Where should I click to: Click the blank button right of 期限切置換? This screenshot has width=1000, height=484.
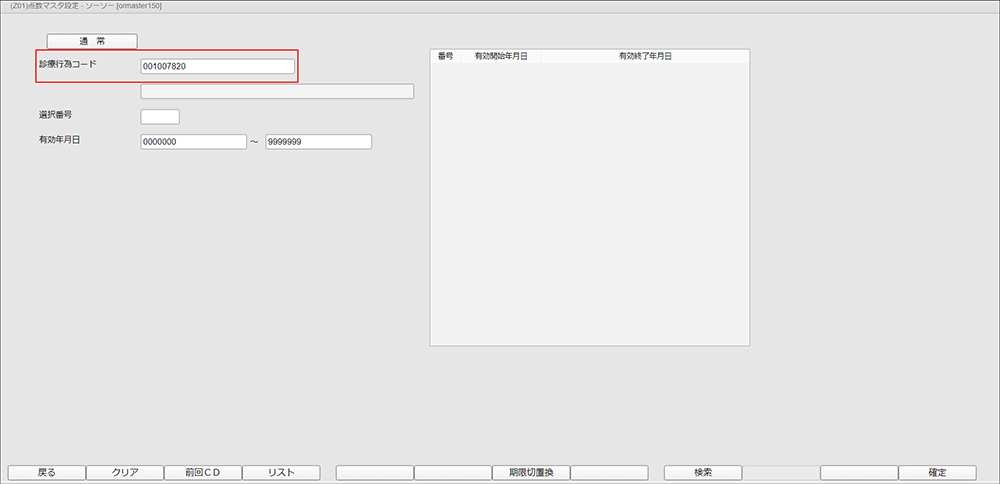(x=609, y=472)
